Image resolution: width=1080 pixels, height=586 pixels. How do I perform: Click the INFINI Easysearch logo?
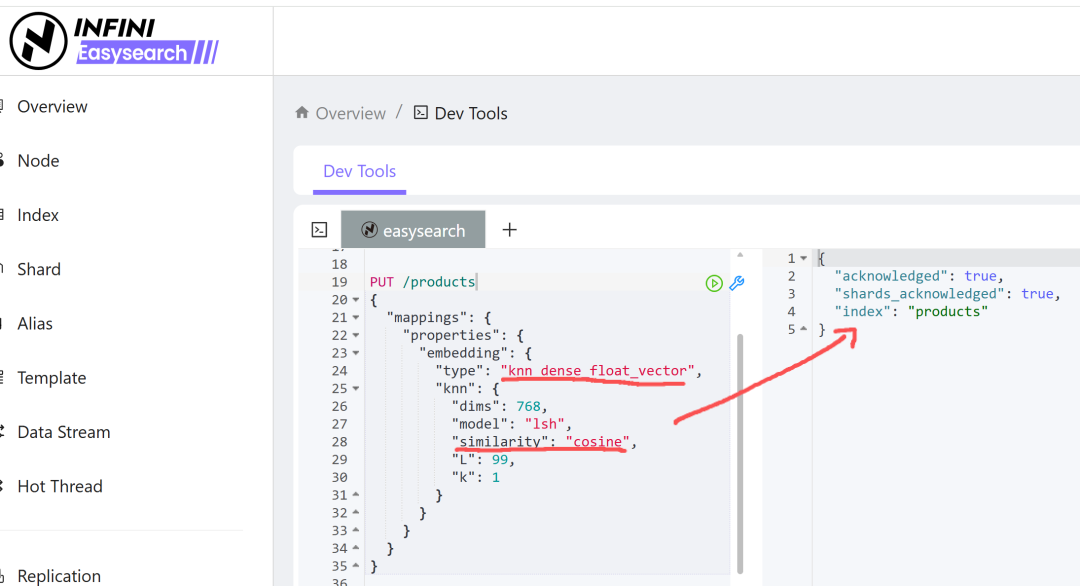114,41
